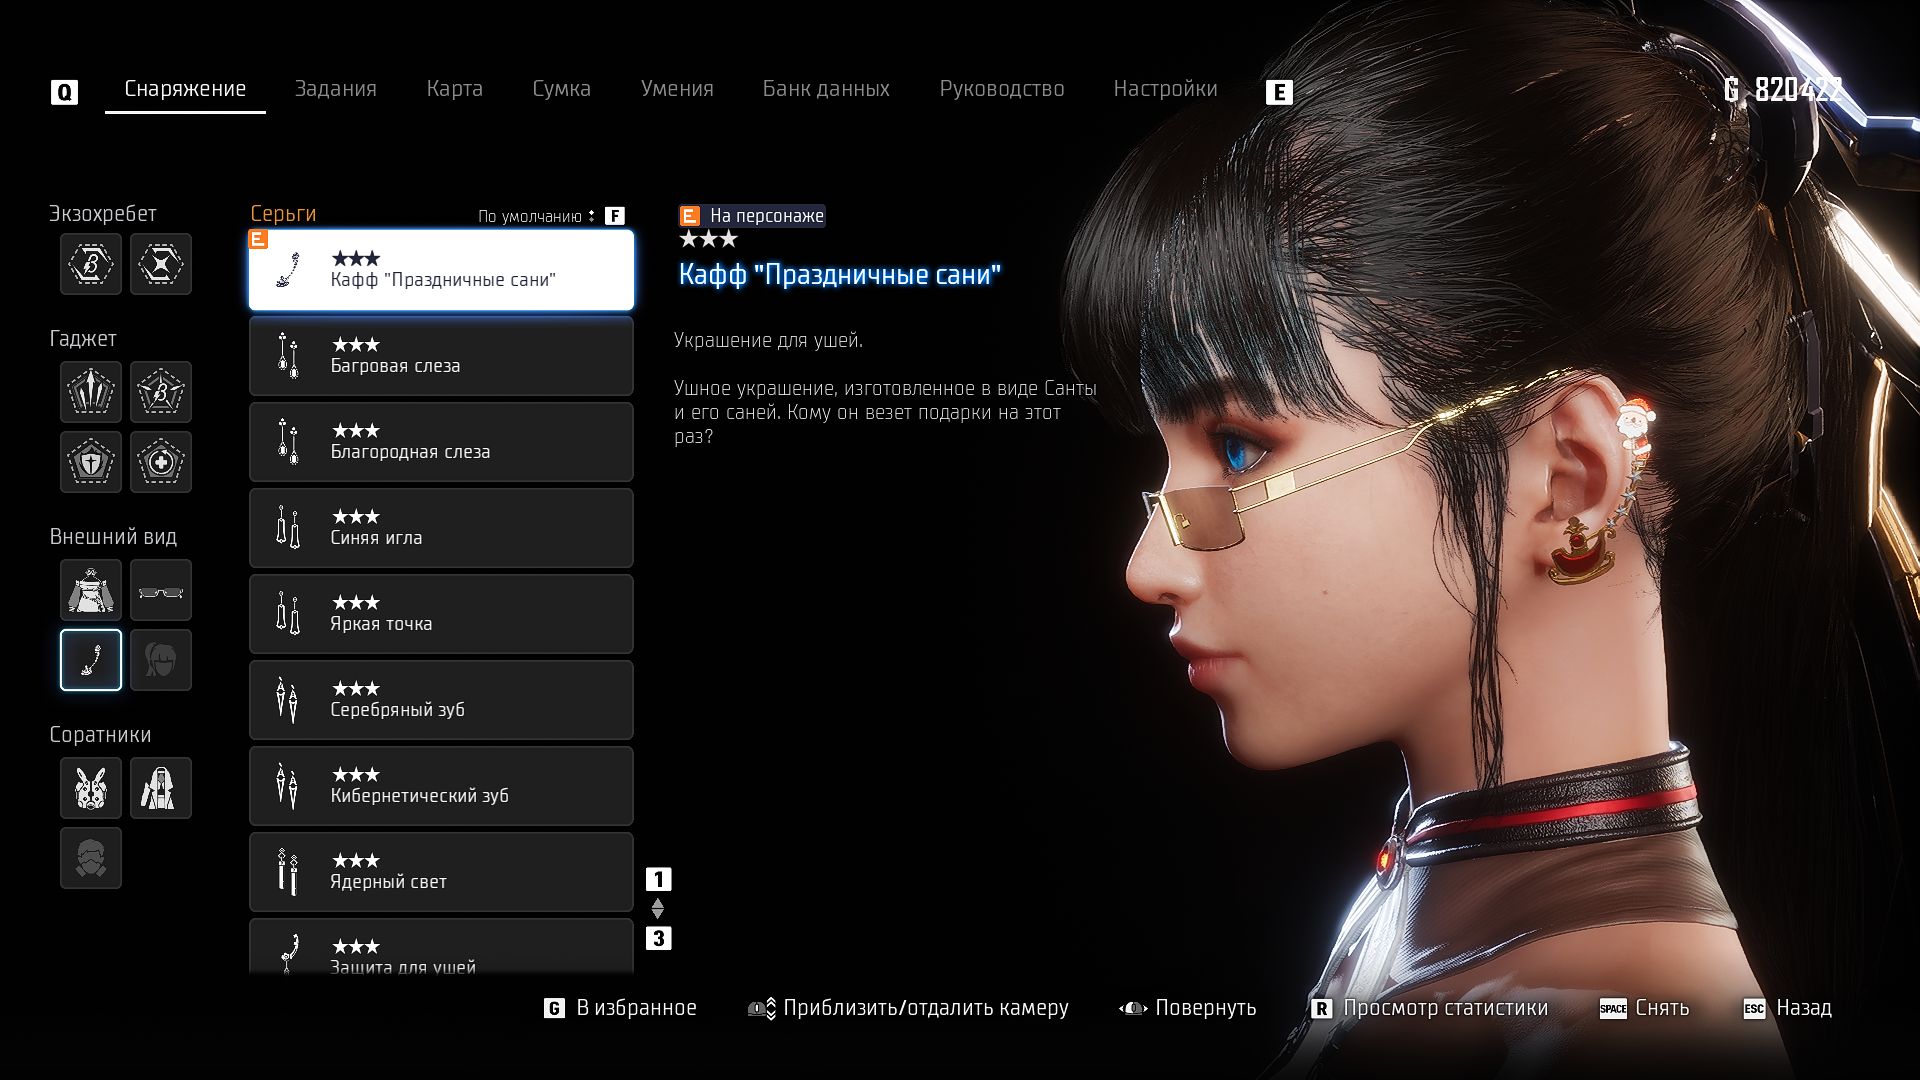Image resolution: width=1920 pixels, height=1080 pixels.
Task: Click the masked companion icon
Action: (x=91, y=858)
